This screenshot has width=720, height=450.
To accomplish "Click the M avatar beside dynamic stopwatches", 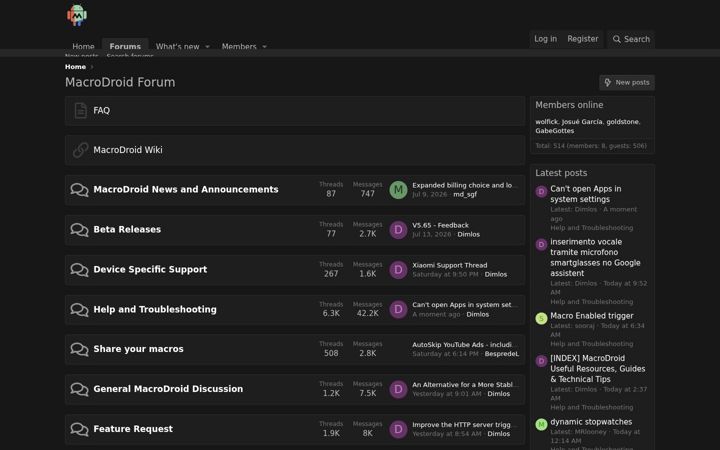I will click(x=541, y=424).
